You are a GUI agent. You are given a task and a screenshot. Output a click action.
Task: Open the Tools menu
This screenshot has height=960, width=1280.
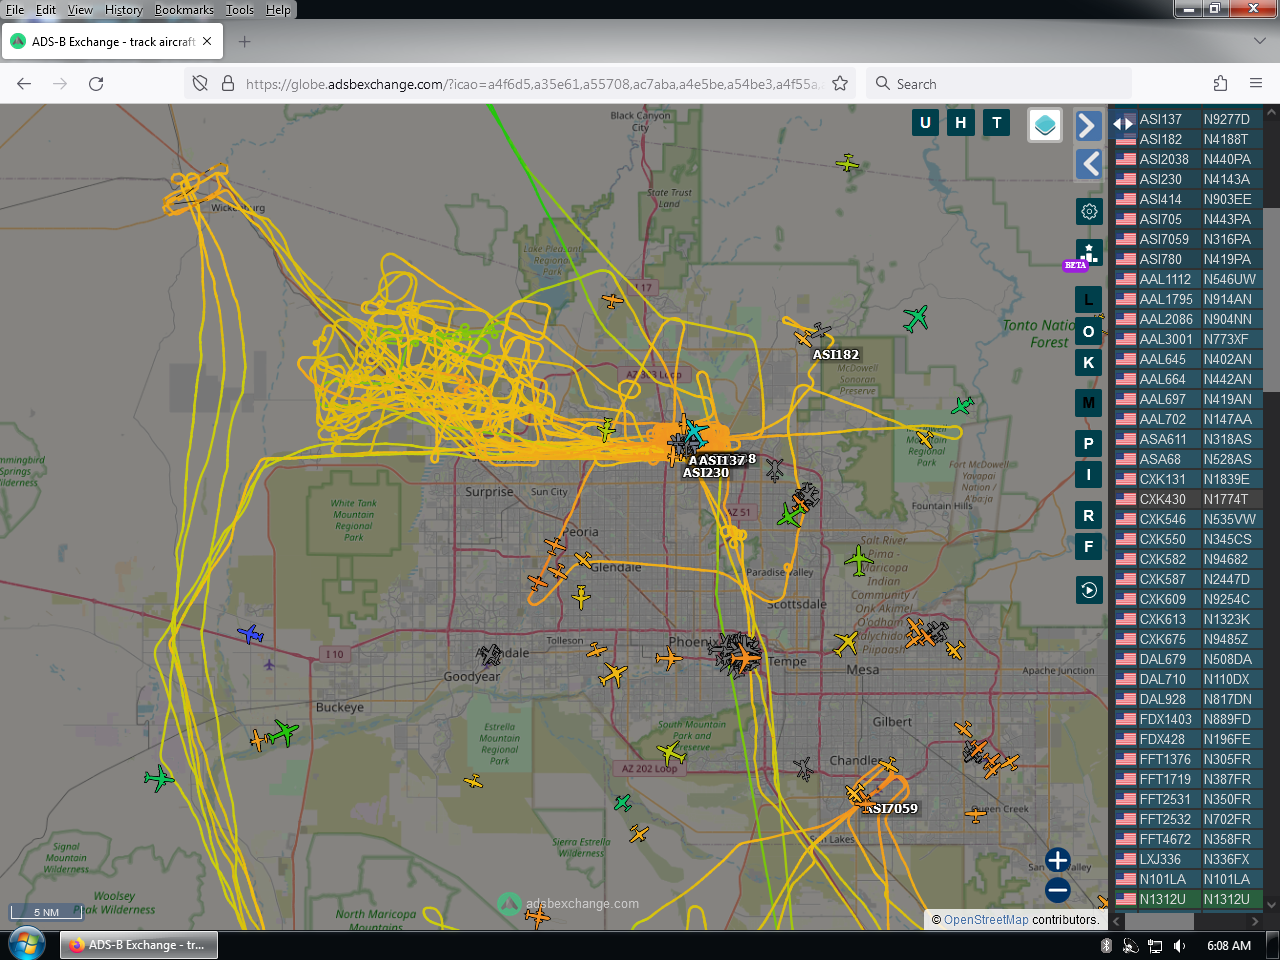[240, 10]
